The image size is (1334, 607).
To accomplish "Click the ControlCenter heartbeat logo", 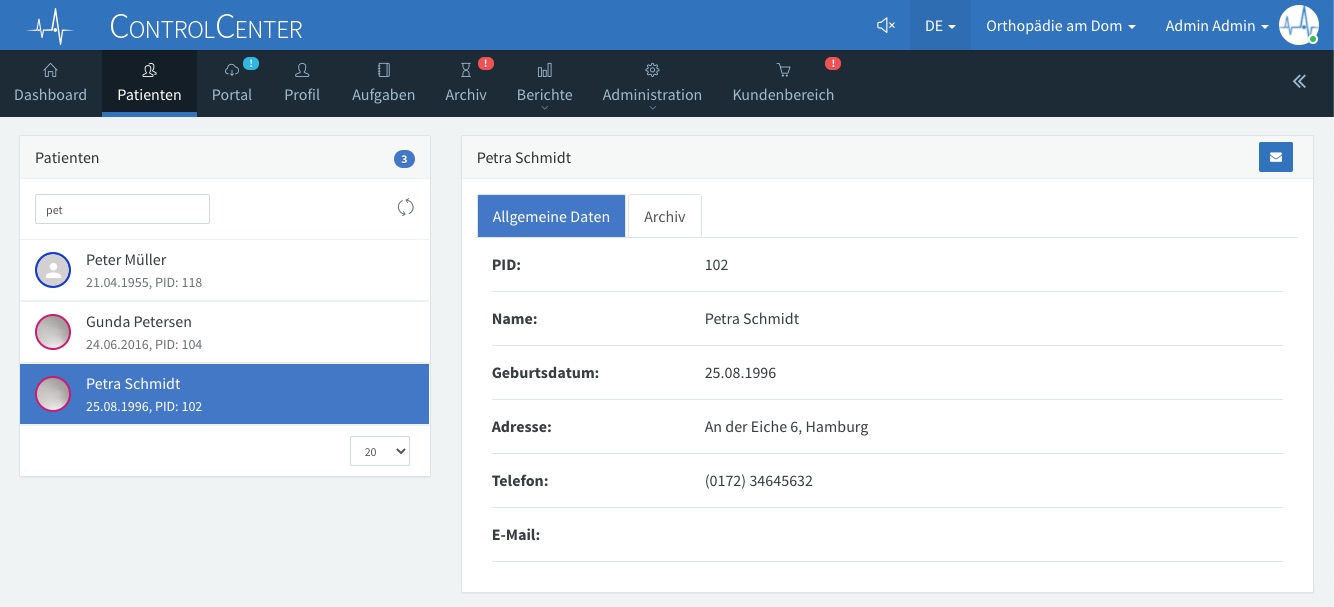I will click(x=51, y=26).
